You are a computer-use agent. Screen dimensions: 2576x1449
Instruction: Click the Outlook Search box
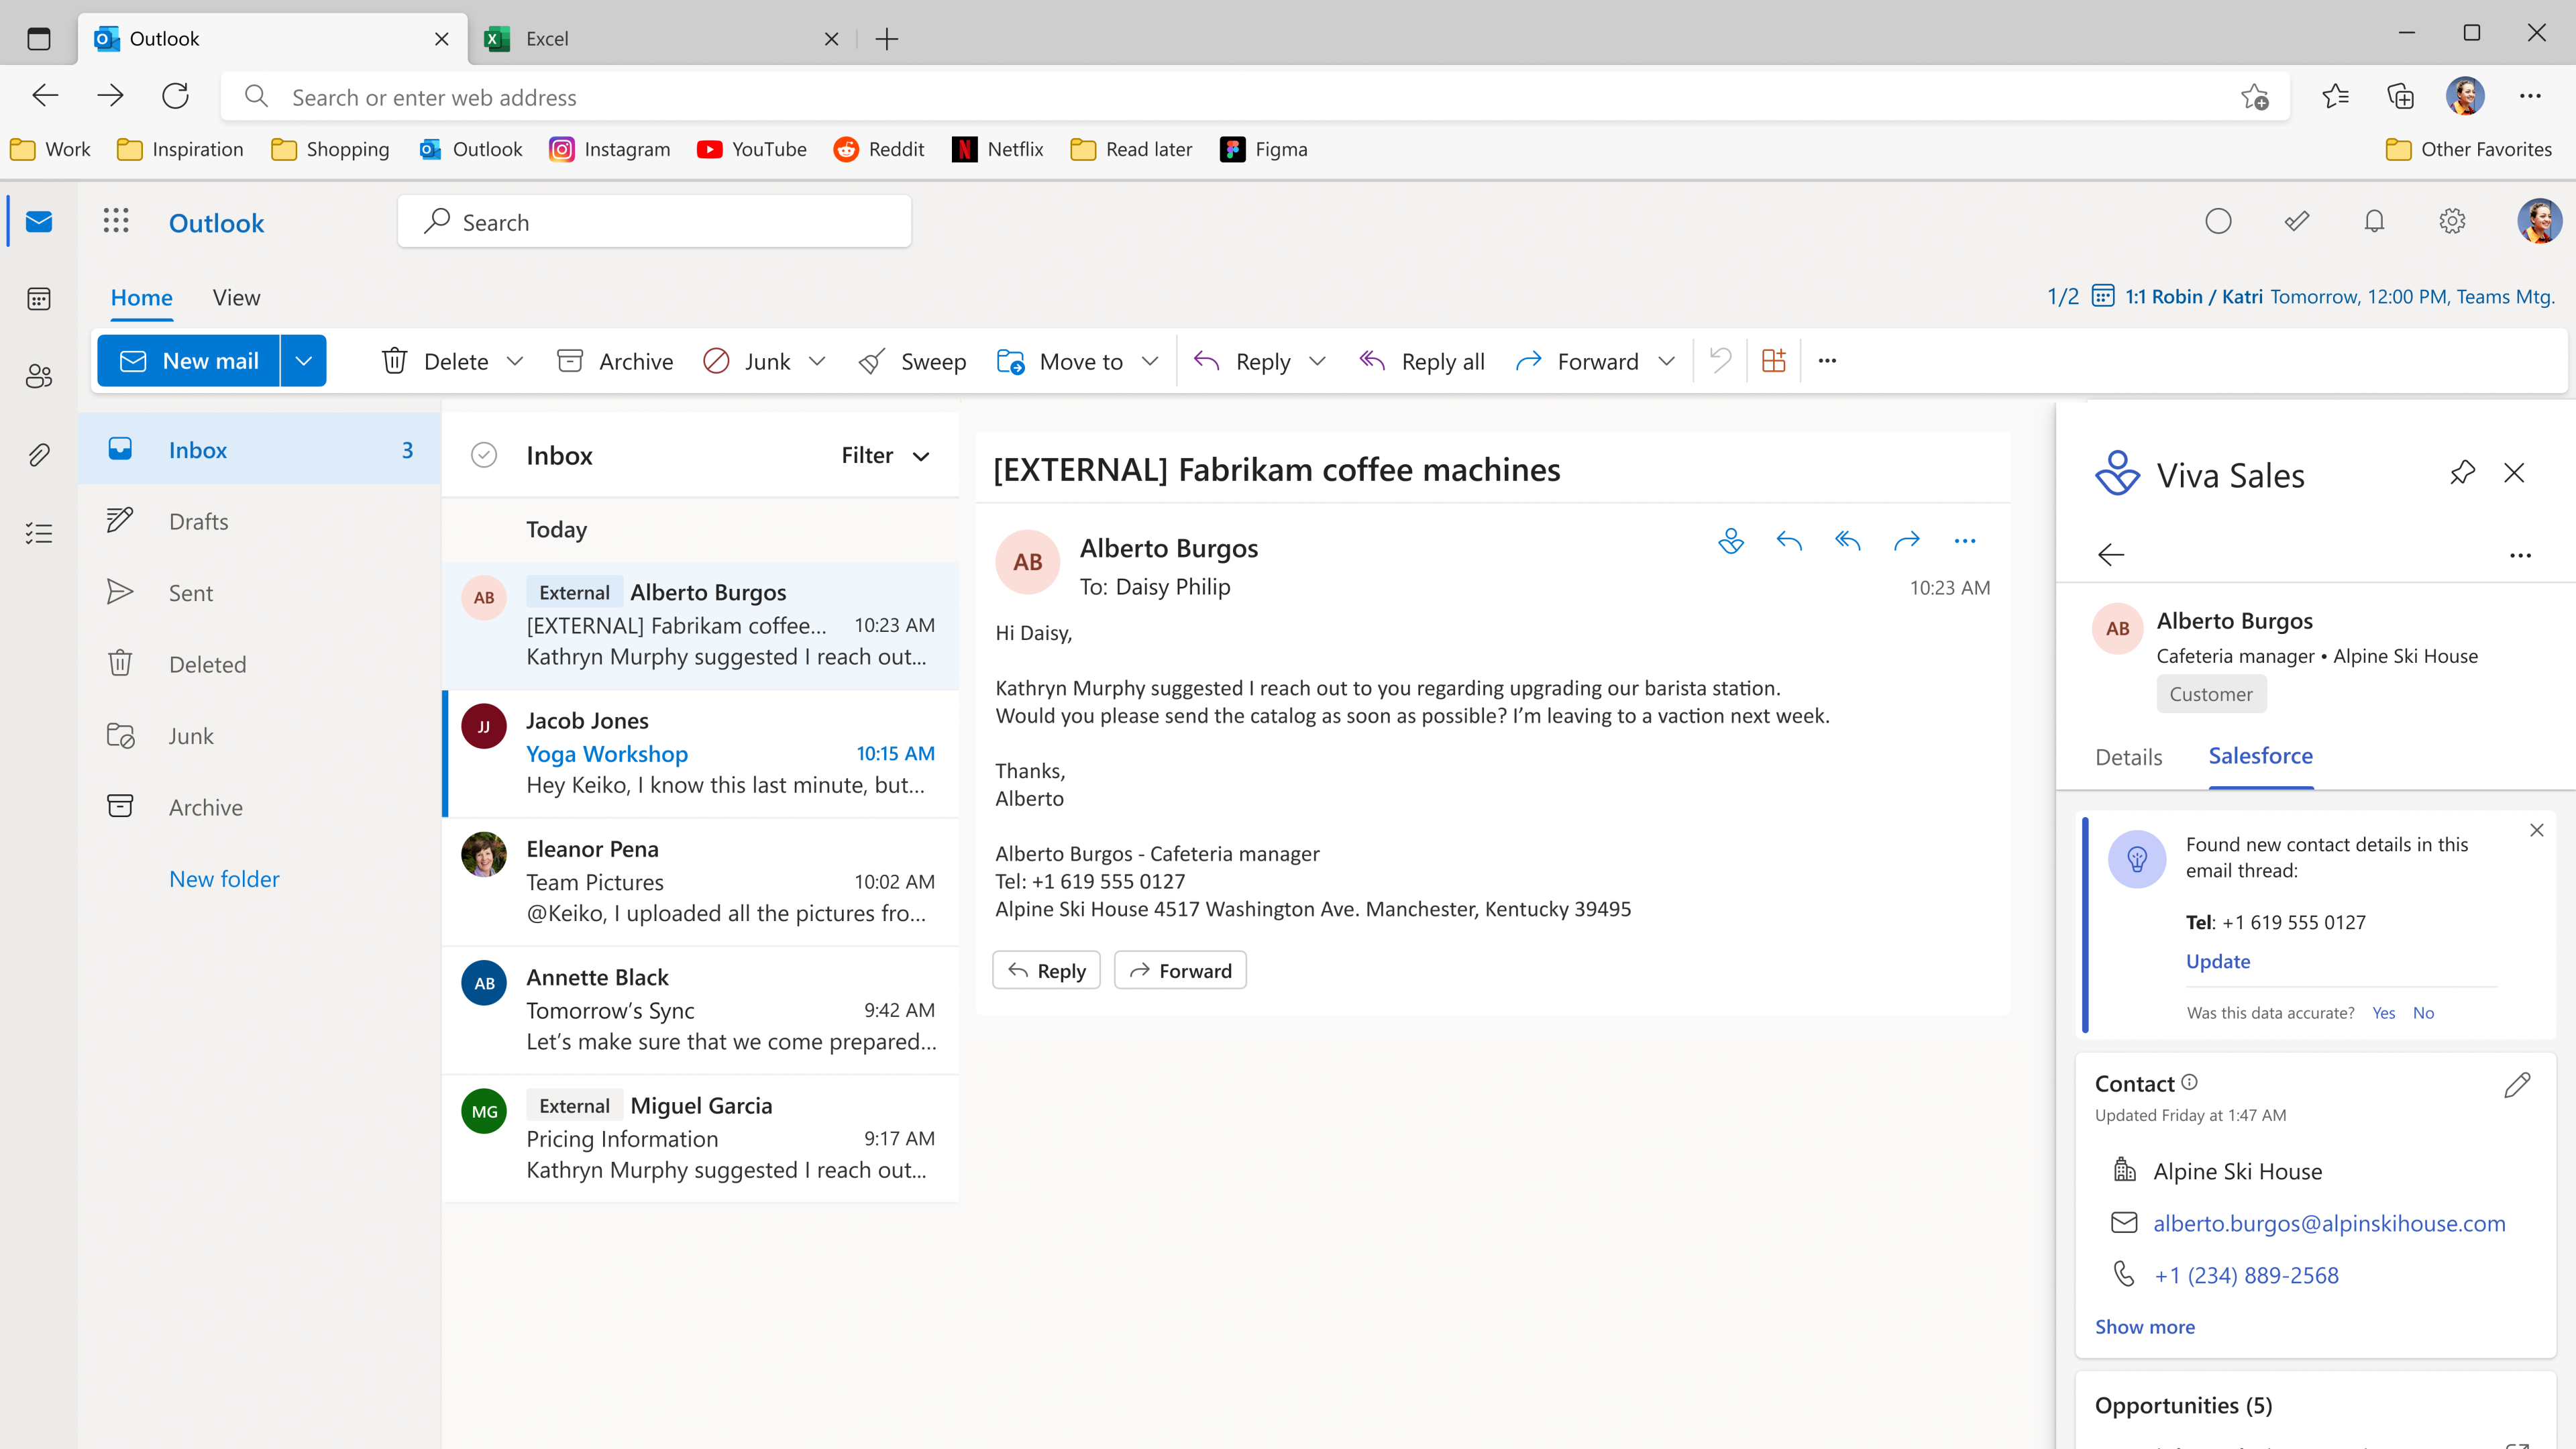(654, 221)
